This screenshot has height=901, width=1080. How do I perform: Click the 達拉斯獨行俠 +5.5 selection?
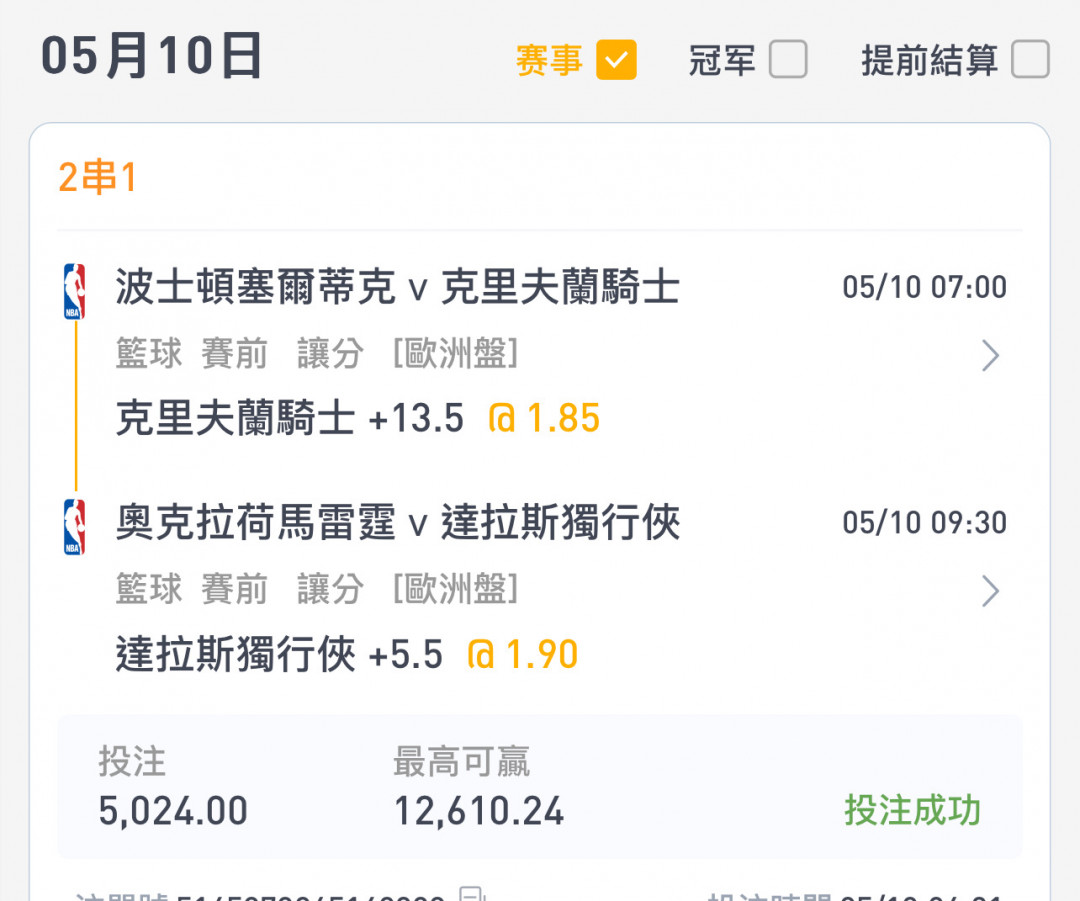click(x=279, y=654)
